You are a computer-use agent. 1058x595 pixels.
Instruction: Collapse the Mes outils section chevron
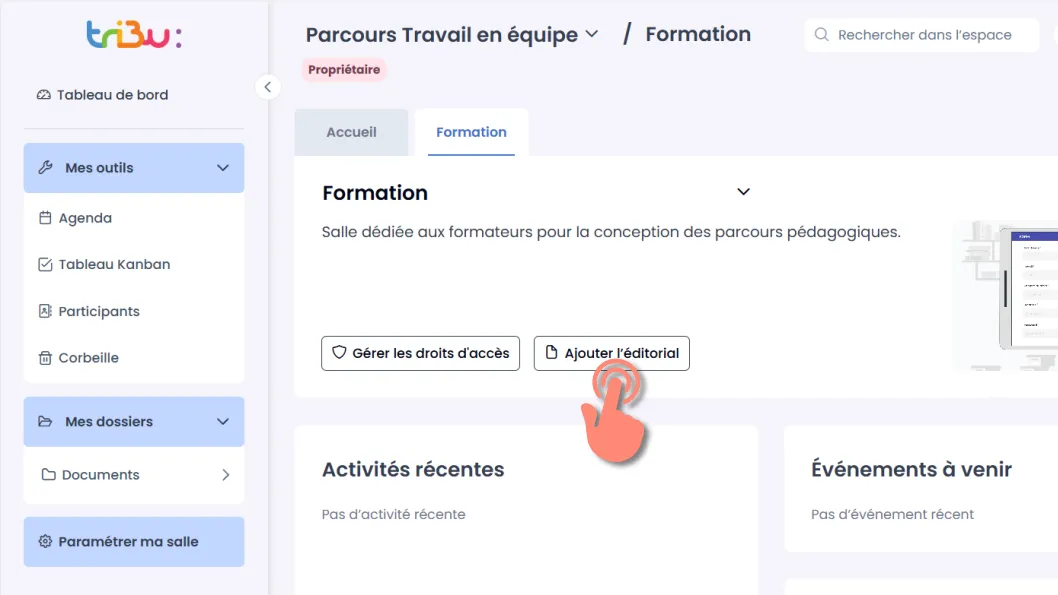pyautogui.click(x=223, y=168)
